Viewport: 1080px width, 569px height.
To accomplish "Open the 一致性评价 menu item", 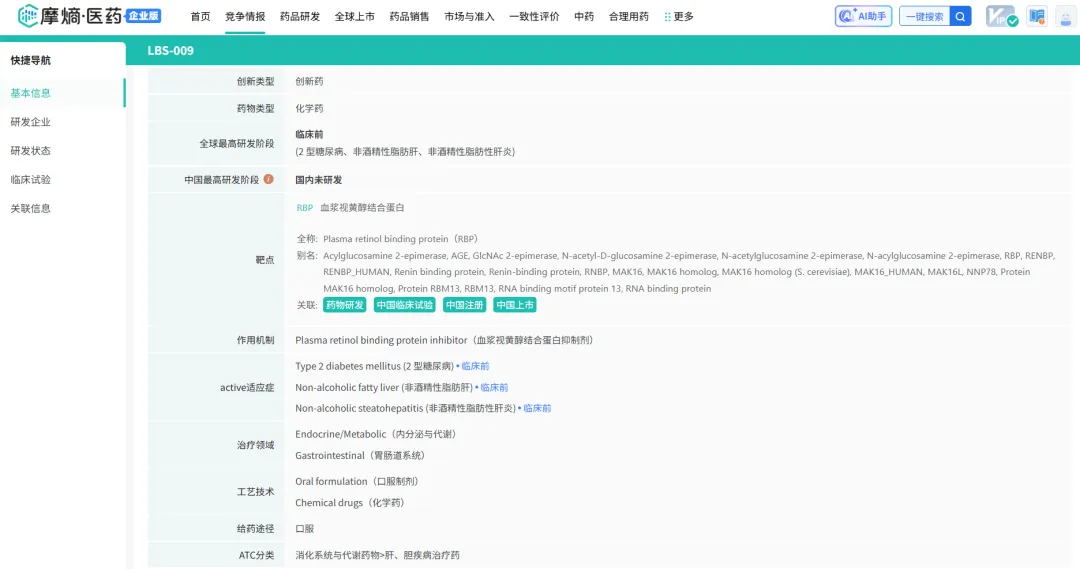I will (x=534, y=17).
